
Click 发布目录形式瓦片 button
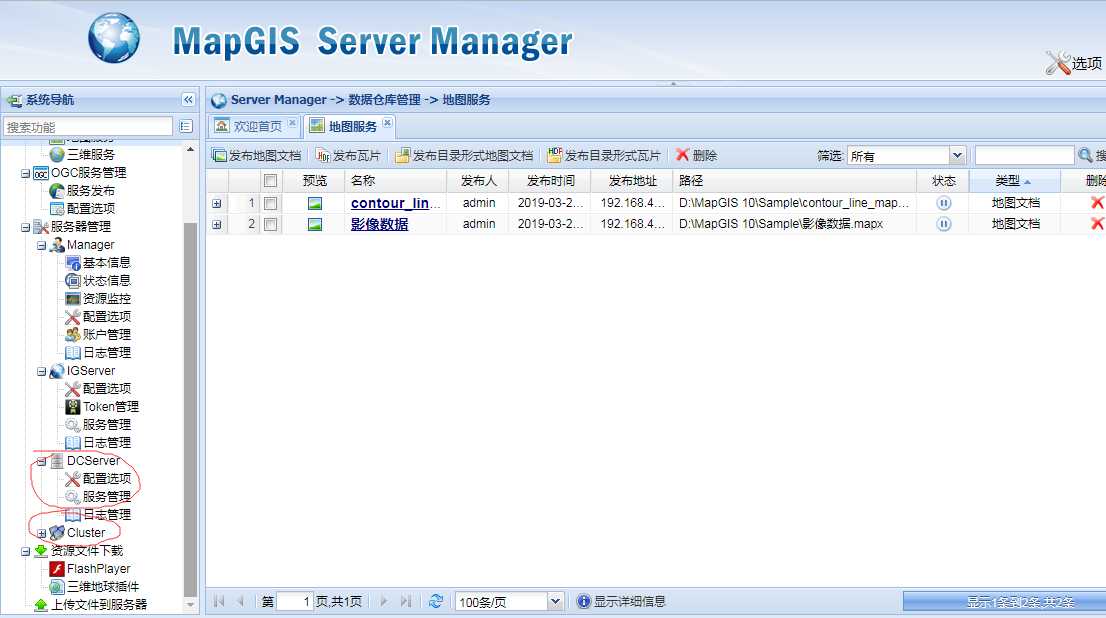[604, 155]
